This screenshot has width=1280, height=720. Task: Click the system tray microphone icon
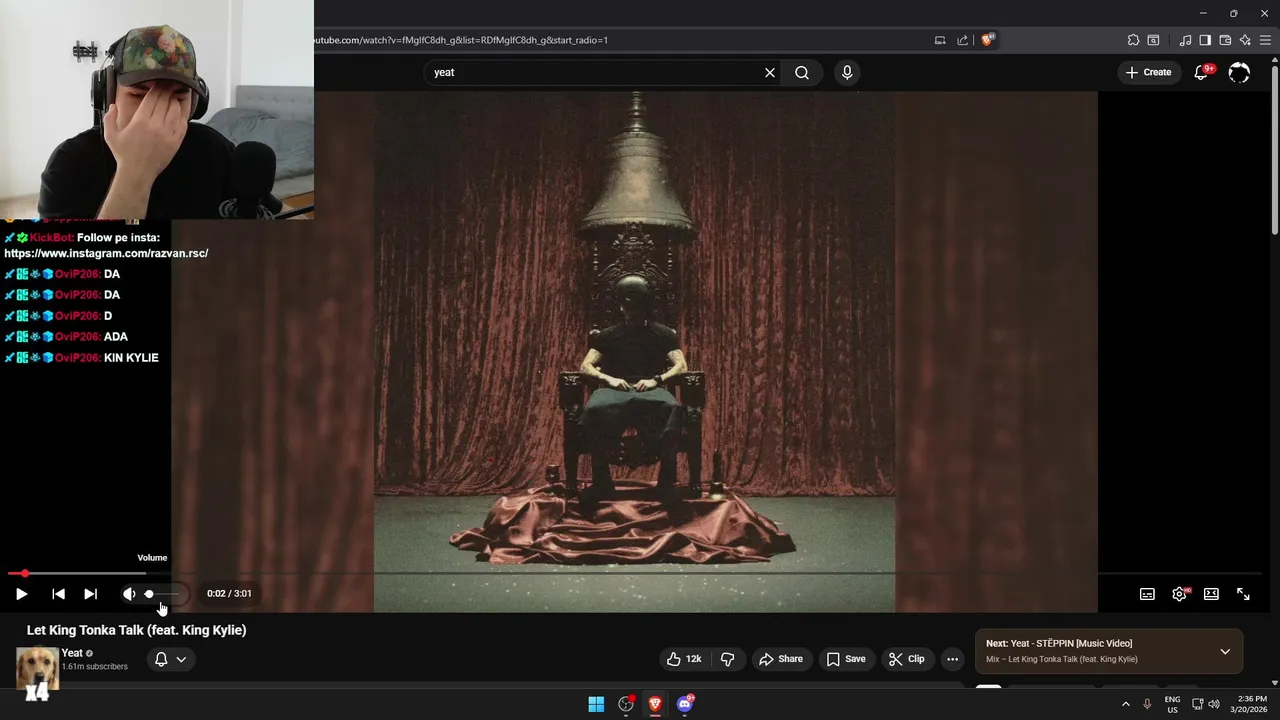(1147, 704)
